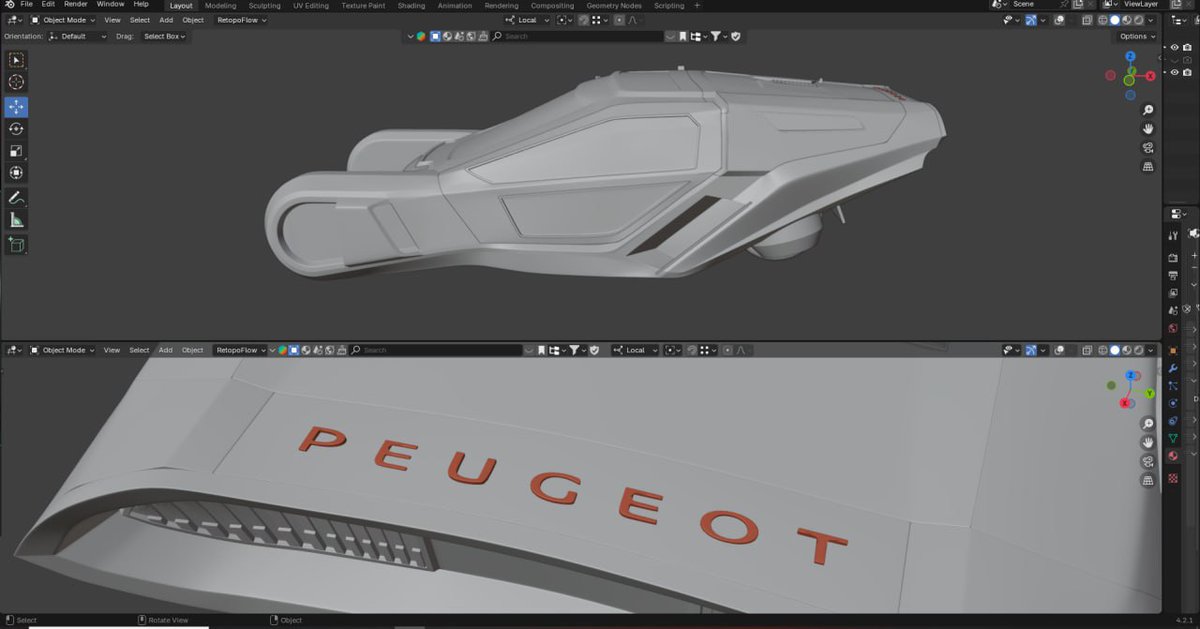1200x629 pixels.
Task: Open the Texture checker properties tab
Action: [x=1173, y=479]
